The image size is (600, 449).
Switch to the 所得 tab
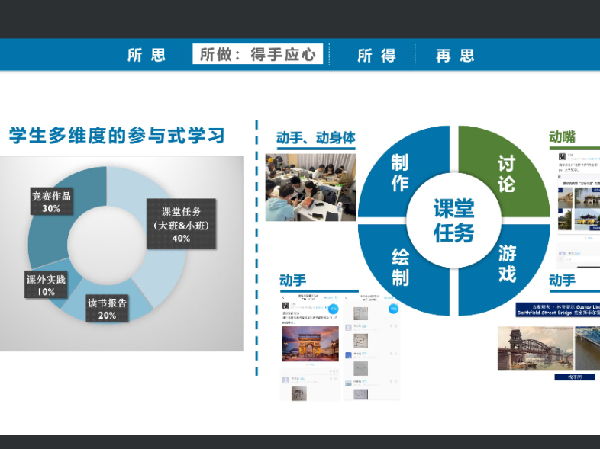pos(377,55)
